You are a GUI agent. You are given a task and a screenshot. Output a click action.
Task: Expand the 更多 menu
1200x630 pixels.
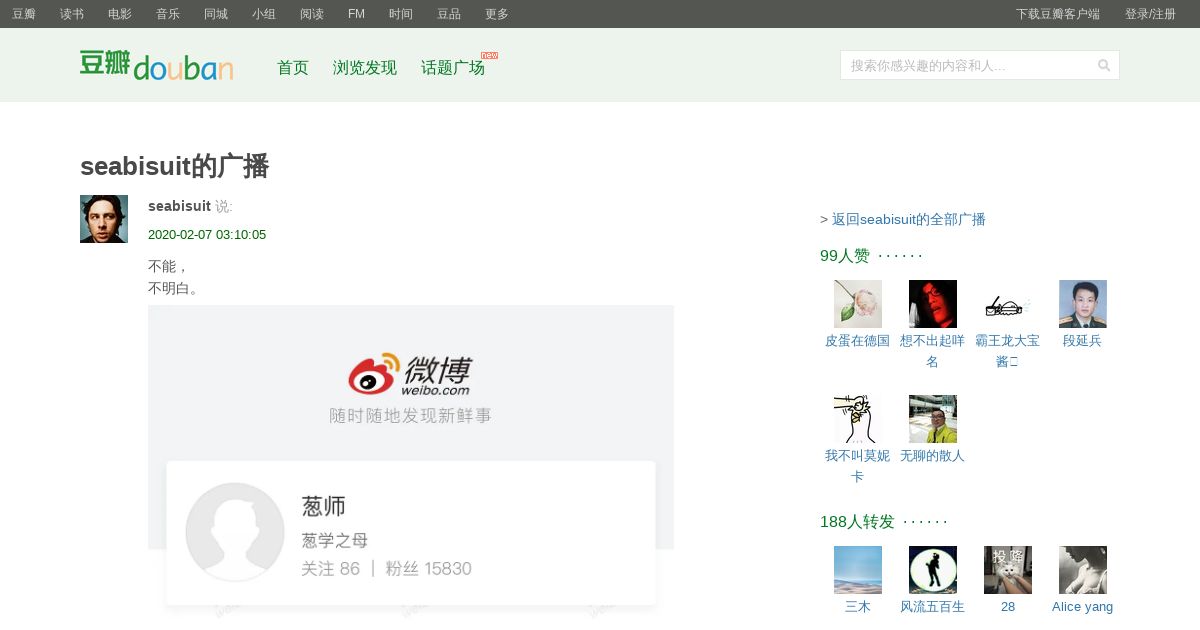(497, 14)
